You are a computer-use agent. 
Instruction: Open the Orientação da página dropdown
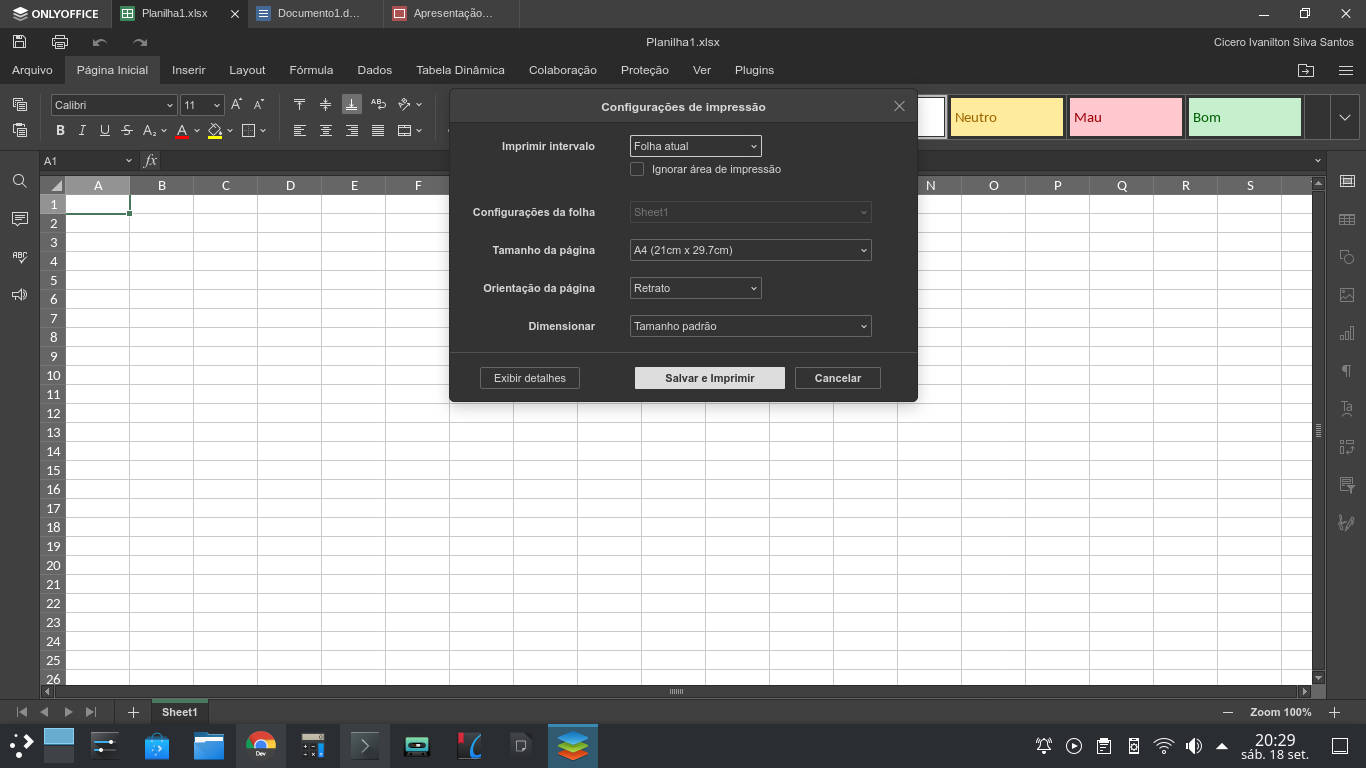(x=695, y=288)
